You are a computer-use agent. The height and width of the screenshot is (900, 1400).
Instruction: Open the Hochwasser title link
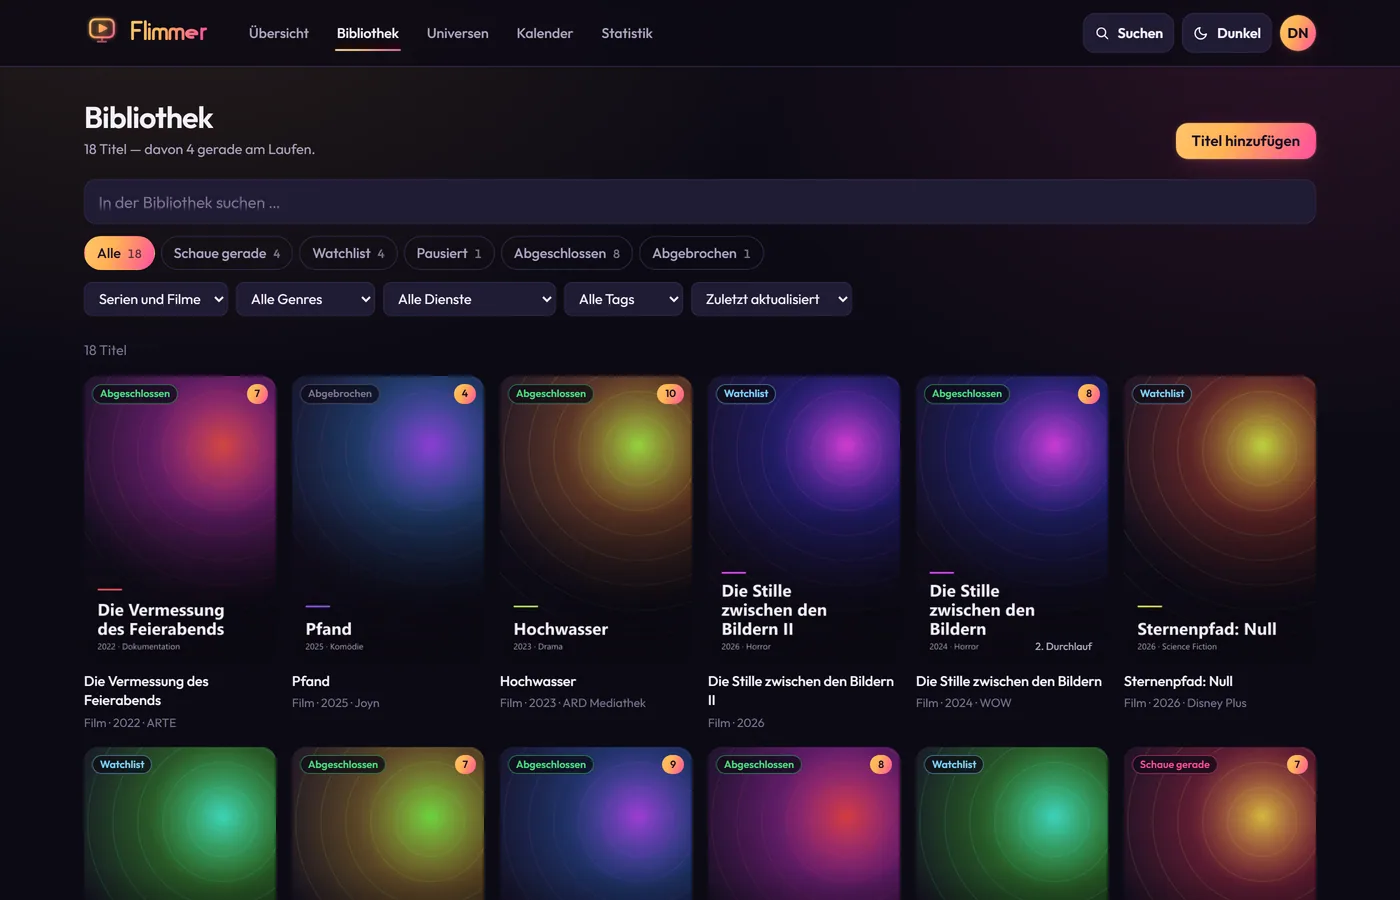pyautogui.click(x=538, y=681)
